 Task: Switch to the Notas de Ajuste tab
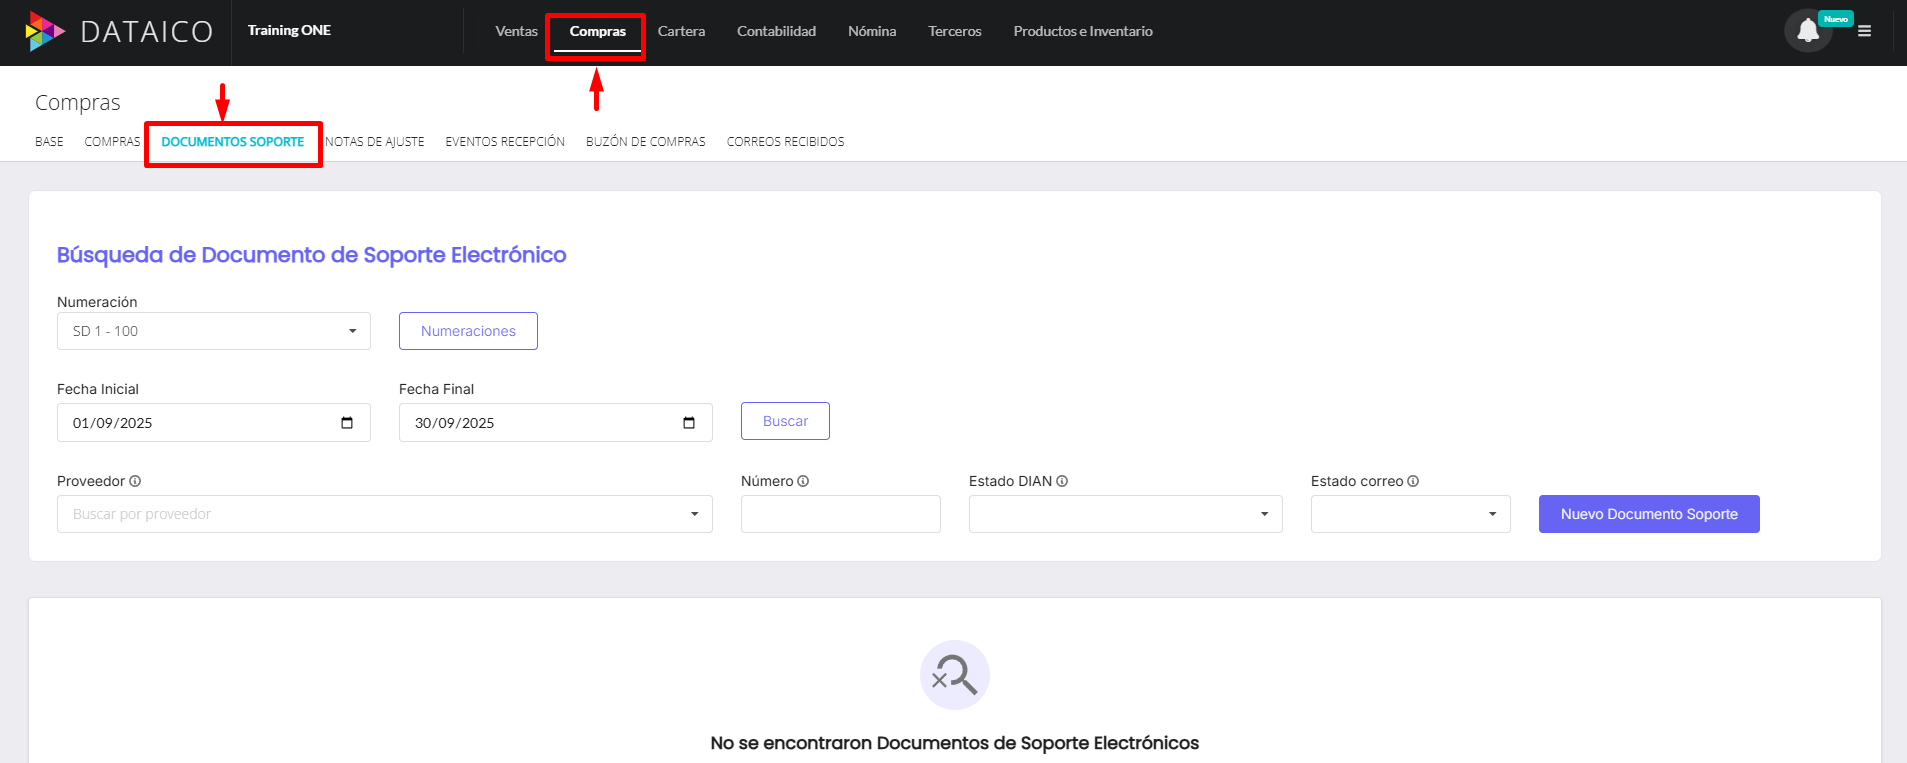[375, 142]
